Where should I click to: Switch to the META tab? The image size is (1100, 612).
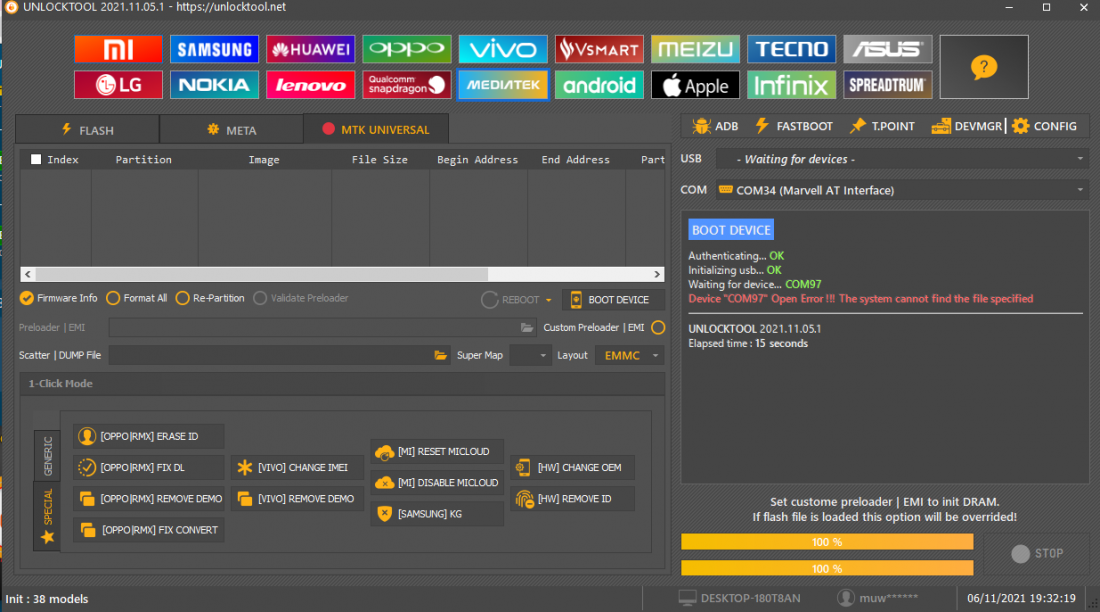pos(232,130)
